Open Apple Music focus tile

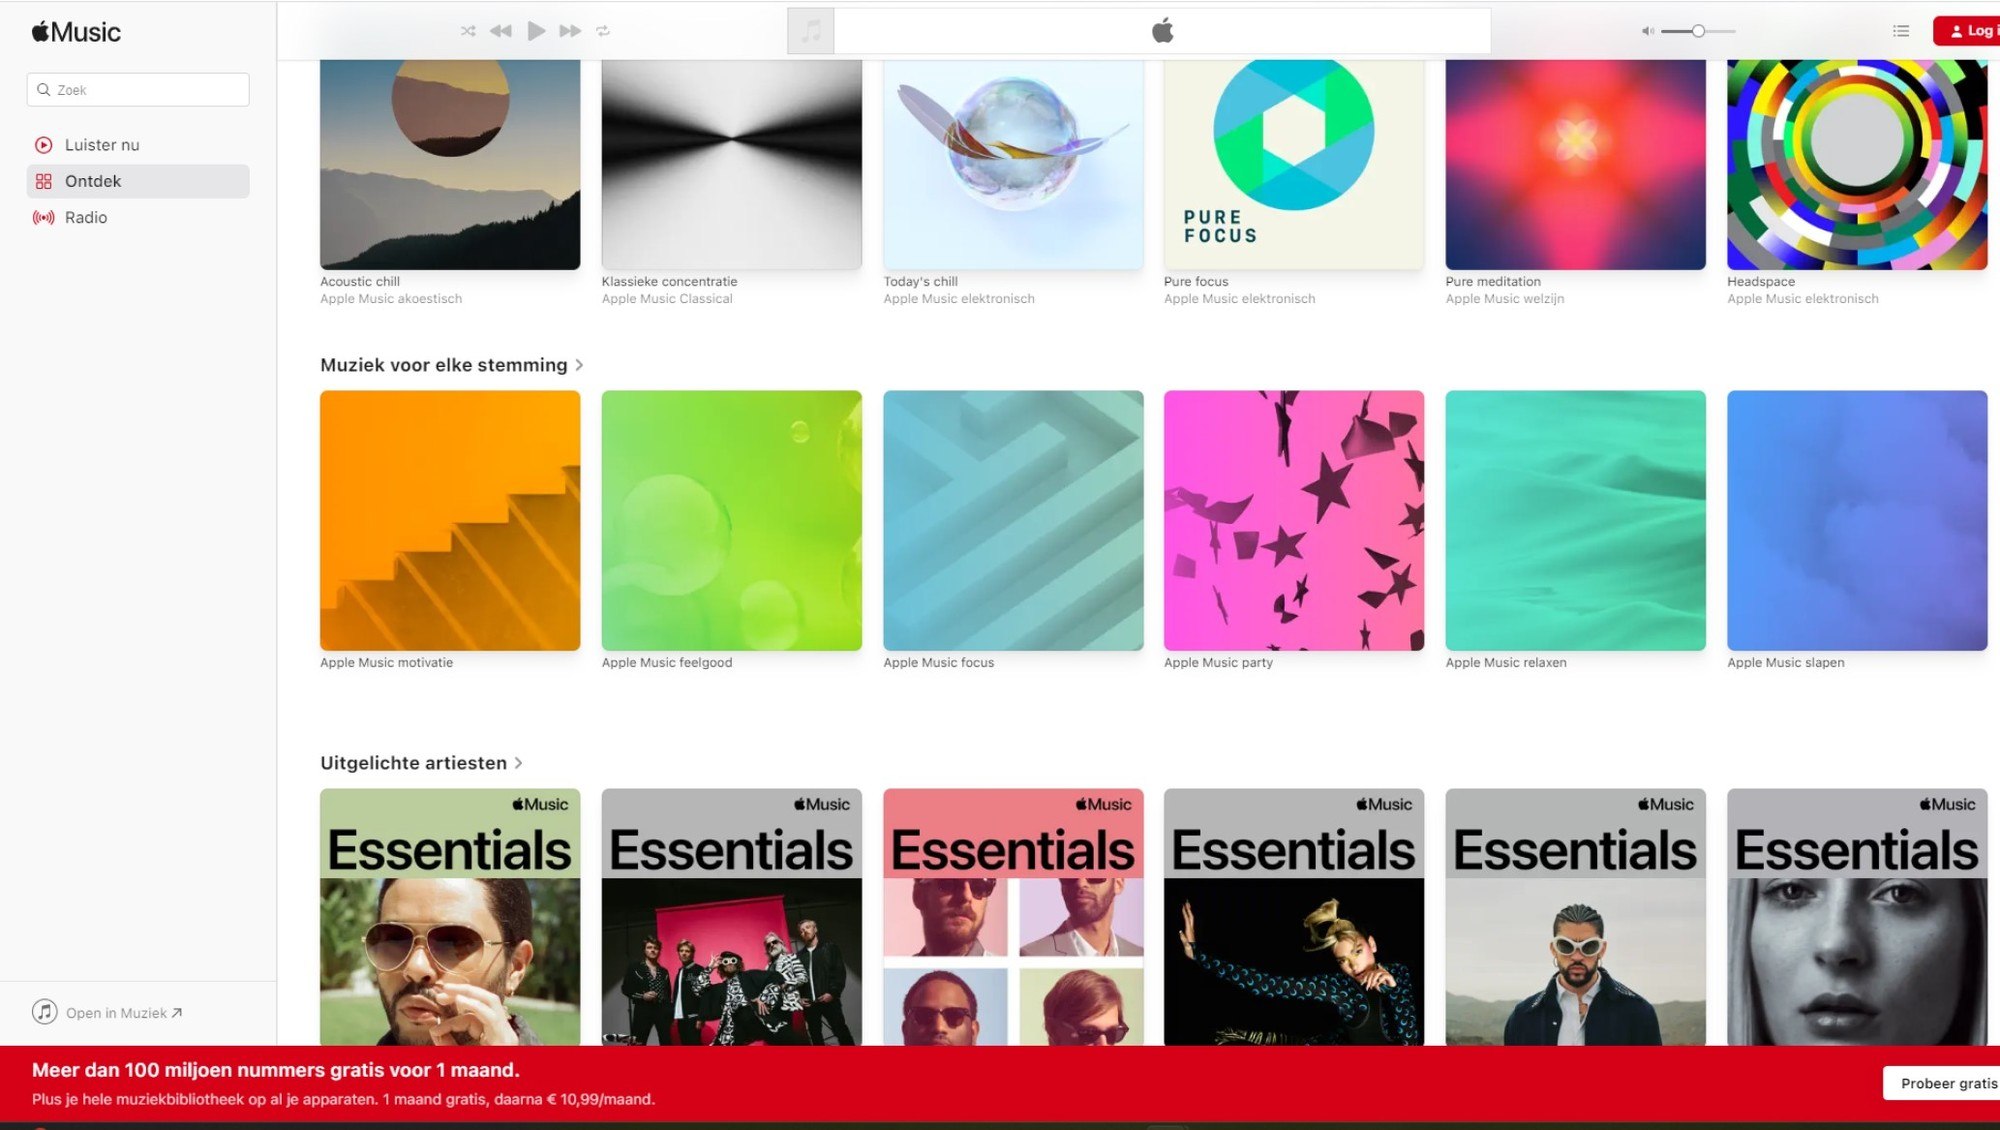click(1013, 520)
